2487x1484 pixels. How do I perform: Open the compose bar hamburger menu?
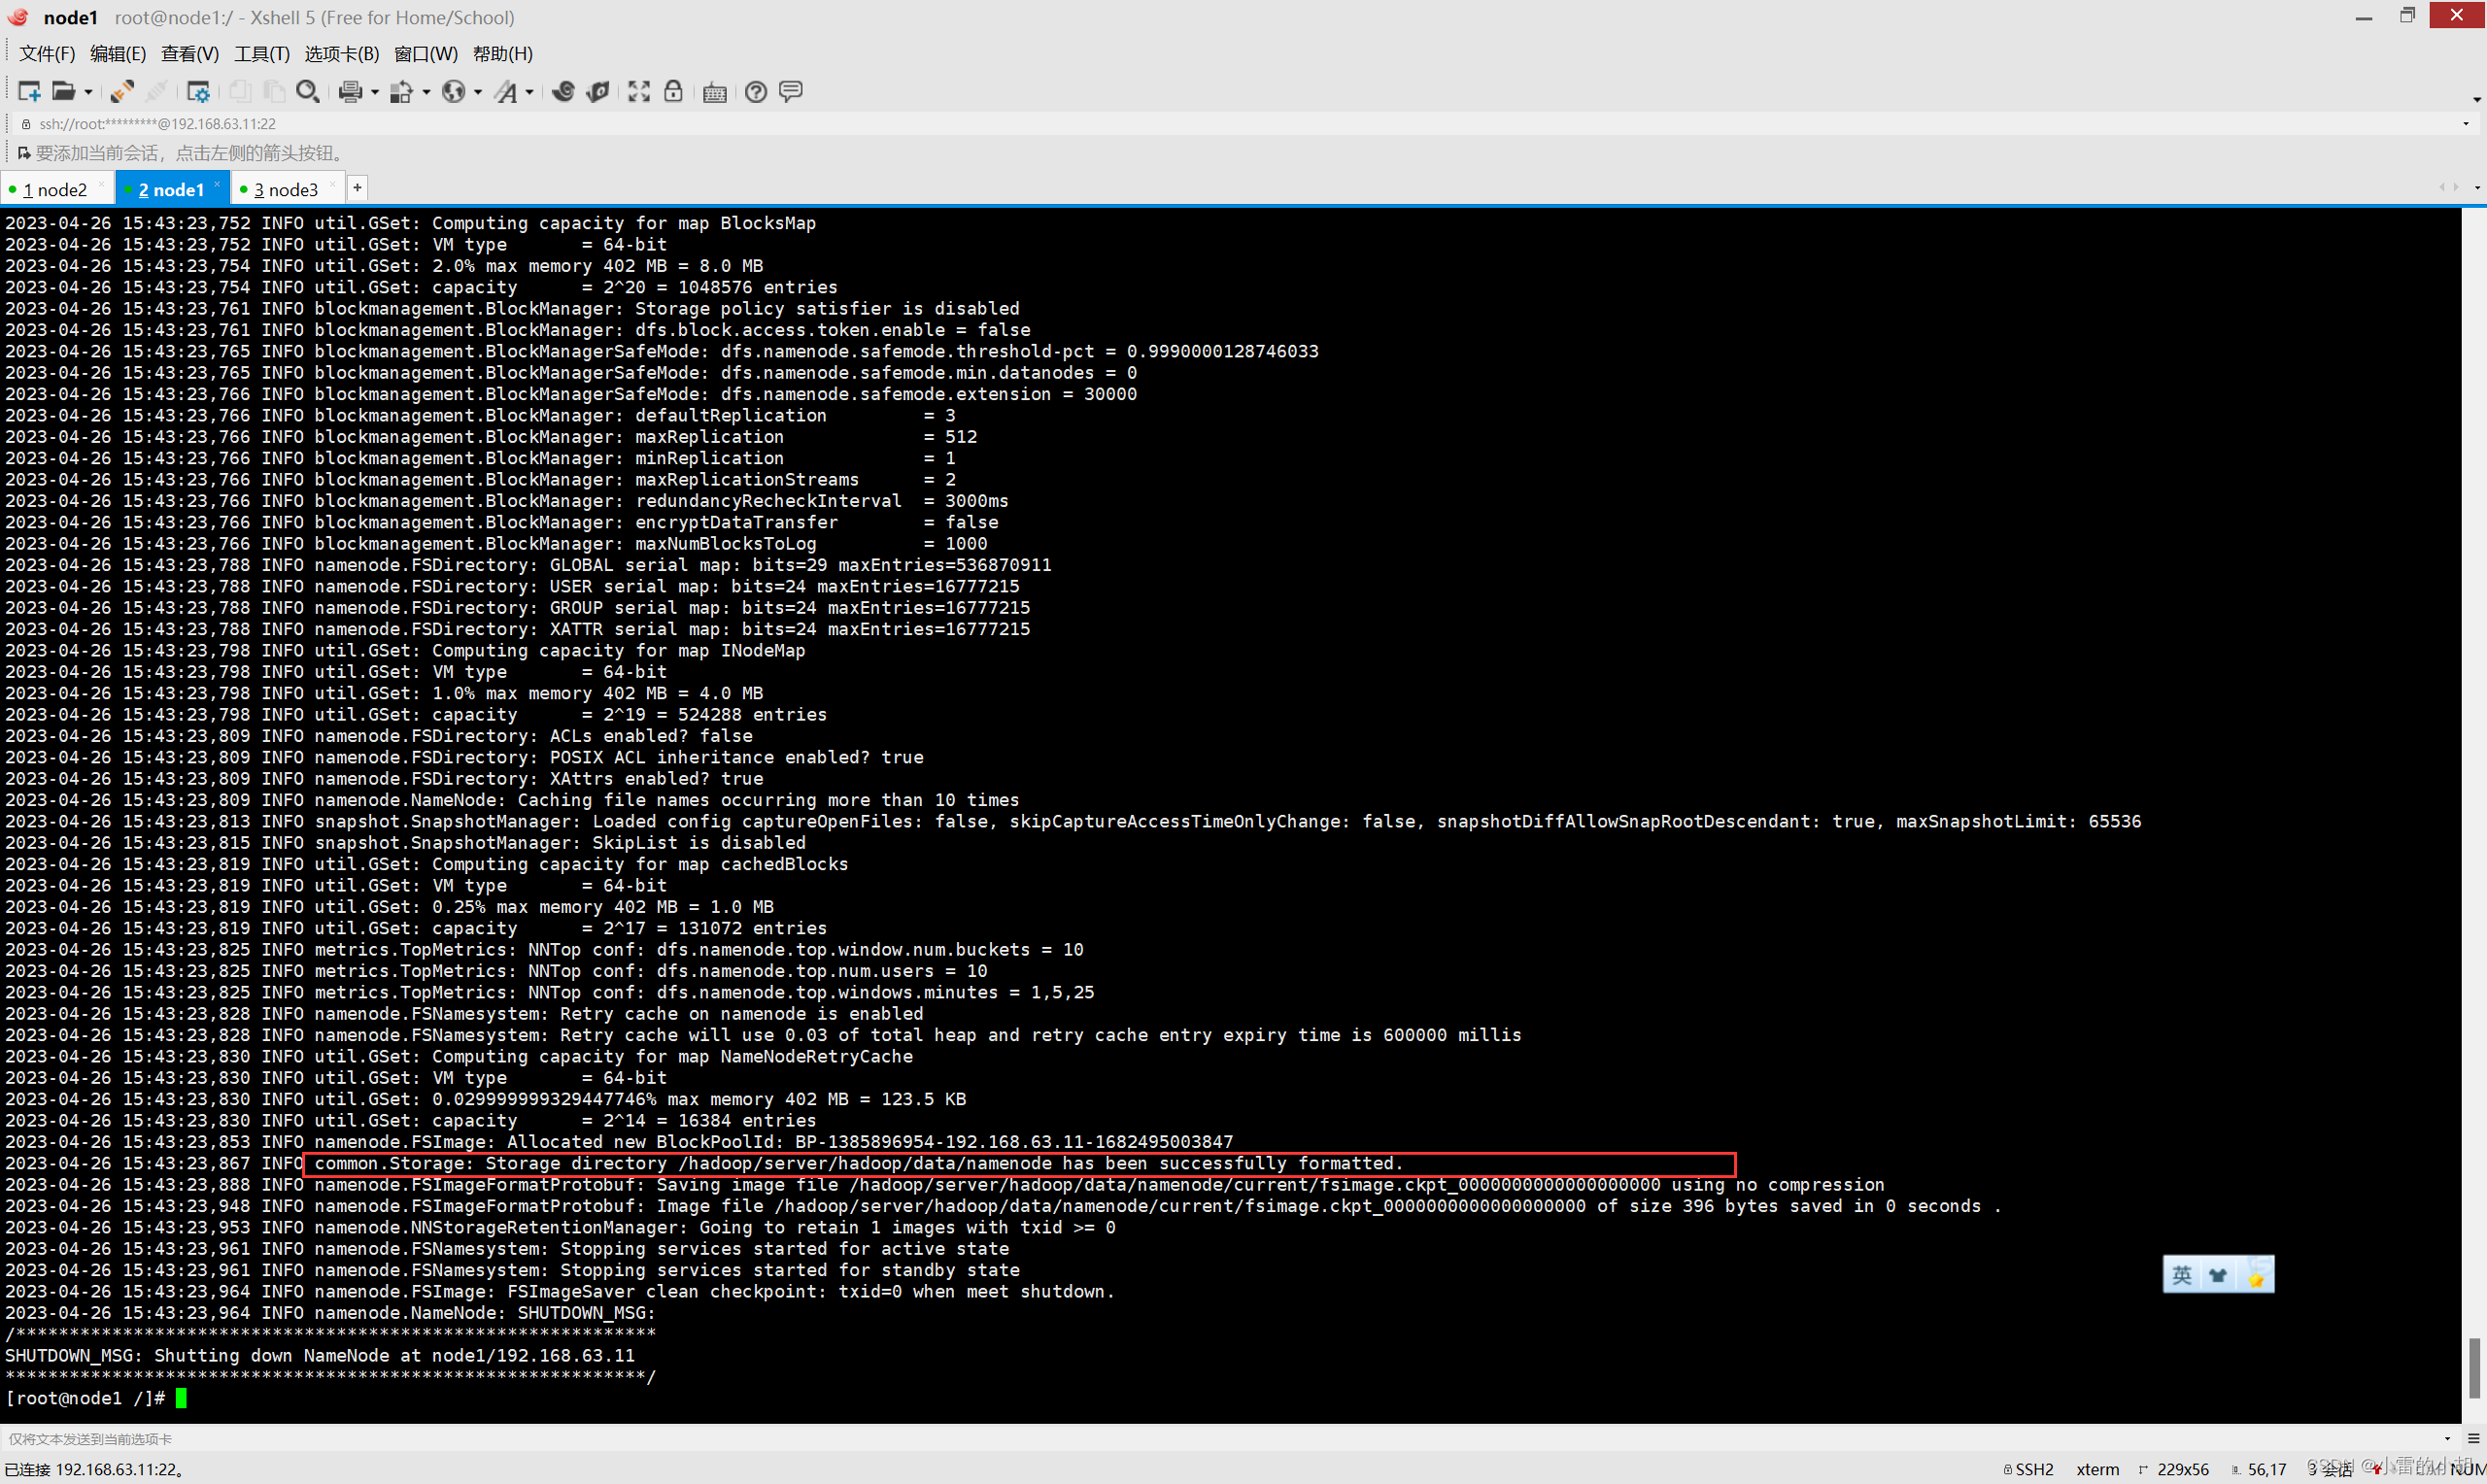[x=2473, y=1439]
